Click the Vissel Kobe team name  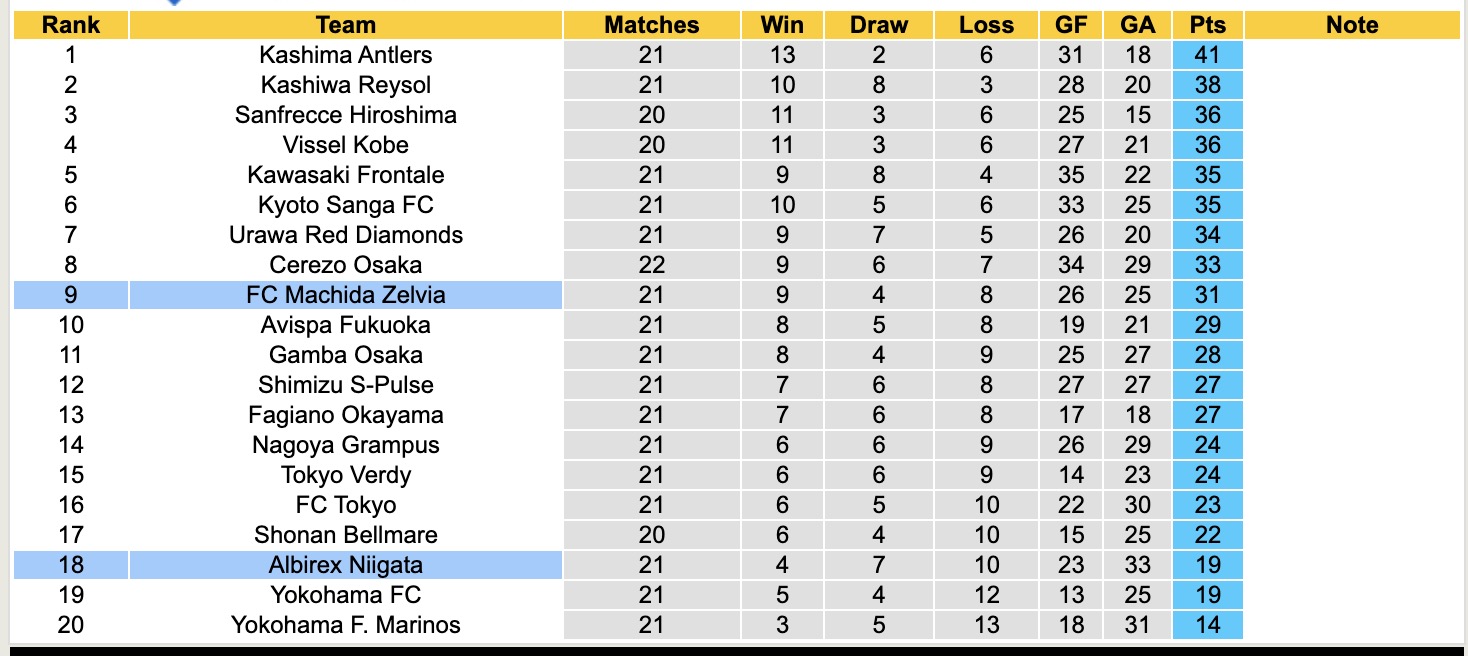345,145
